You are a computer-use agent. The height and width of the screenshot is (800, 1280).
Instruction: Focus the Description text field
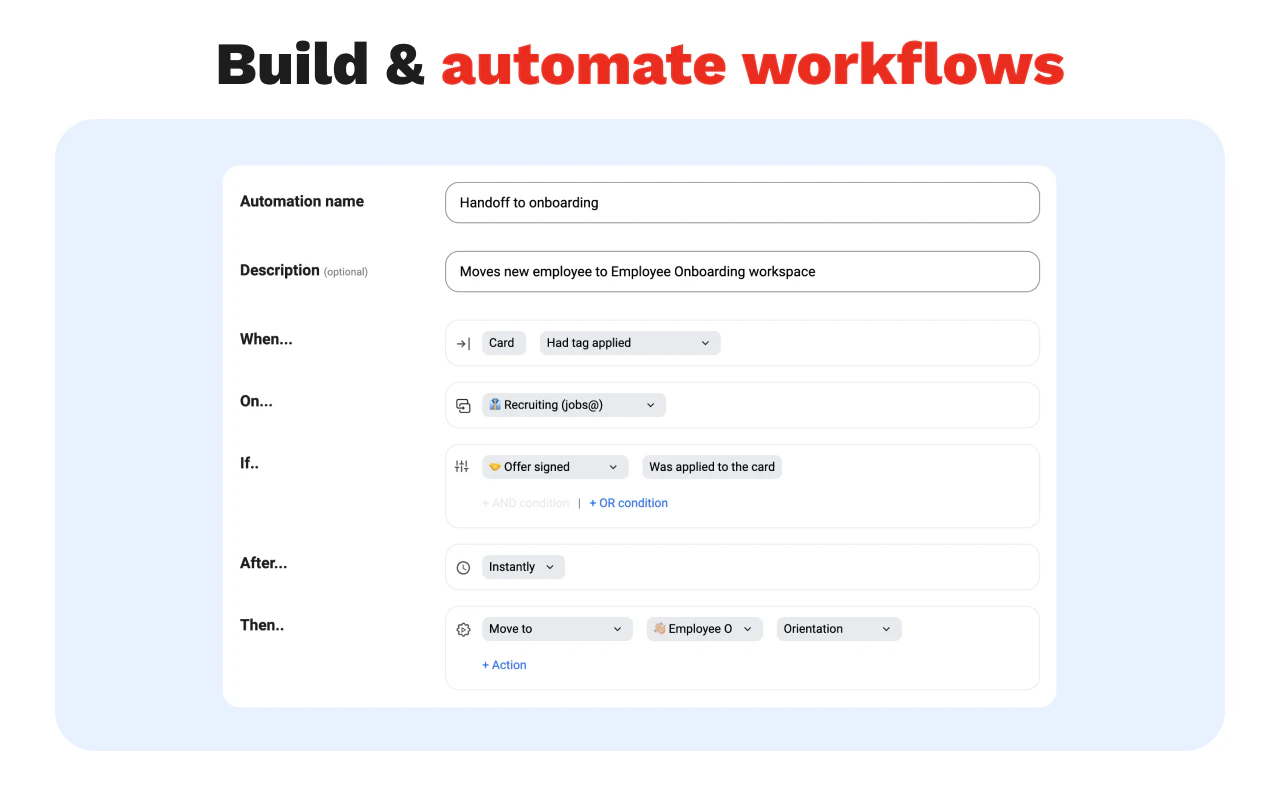point(741,271)
